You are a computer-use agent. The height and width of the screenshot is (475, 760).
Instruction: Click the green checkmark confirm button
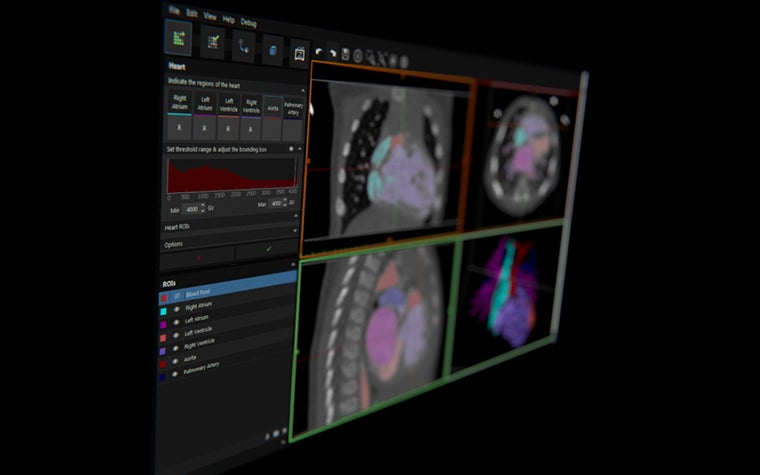point(268,249)
